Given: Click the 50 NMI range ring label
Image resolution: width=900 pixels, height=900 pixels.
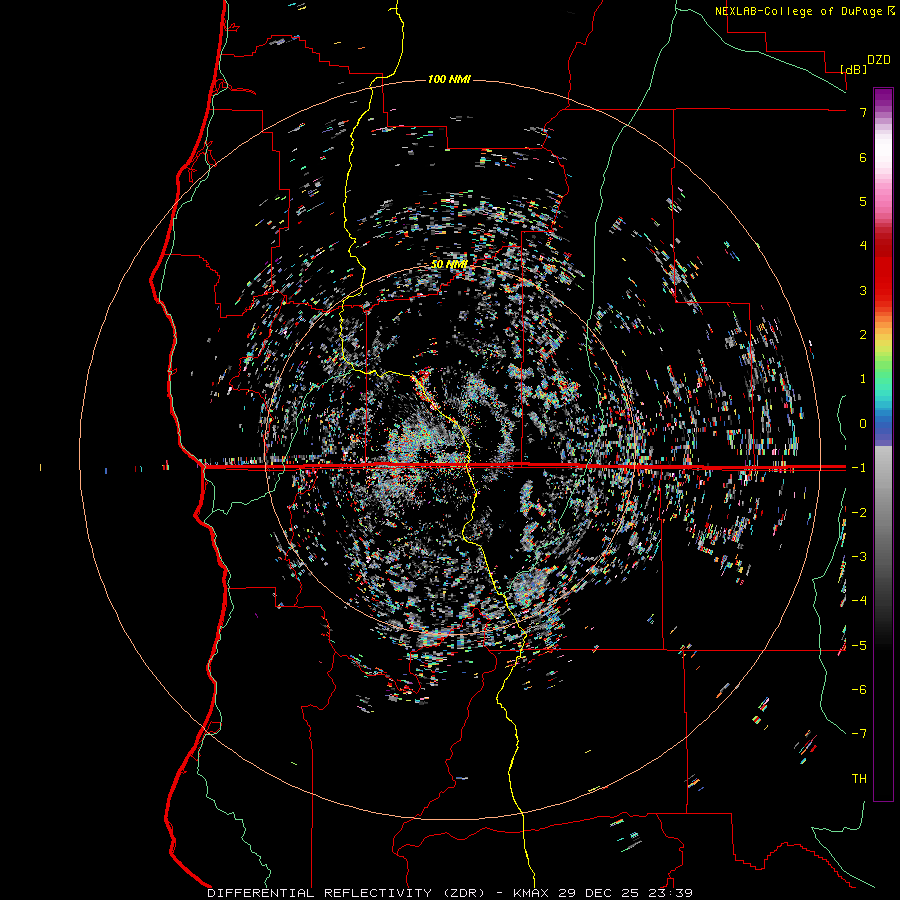Looking at the screenshot, I should click(449, 264).
